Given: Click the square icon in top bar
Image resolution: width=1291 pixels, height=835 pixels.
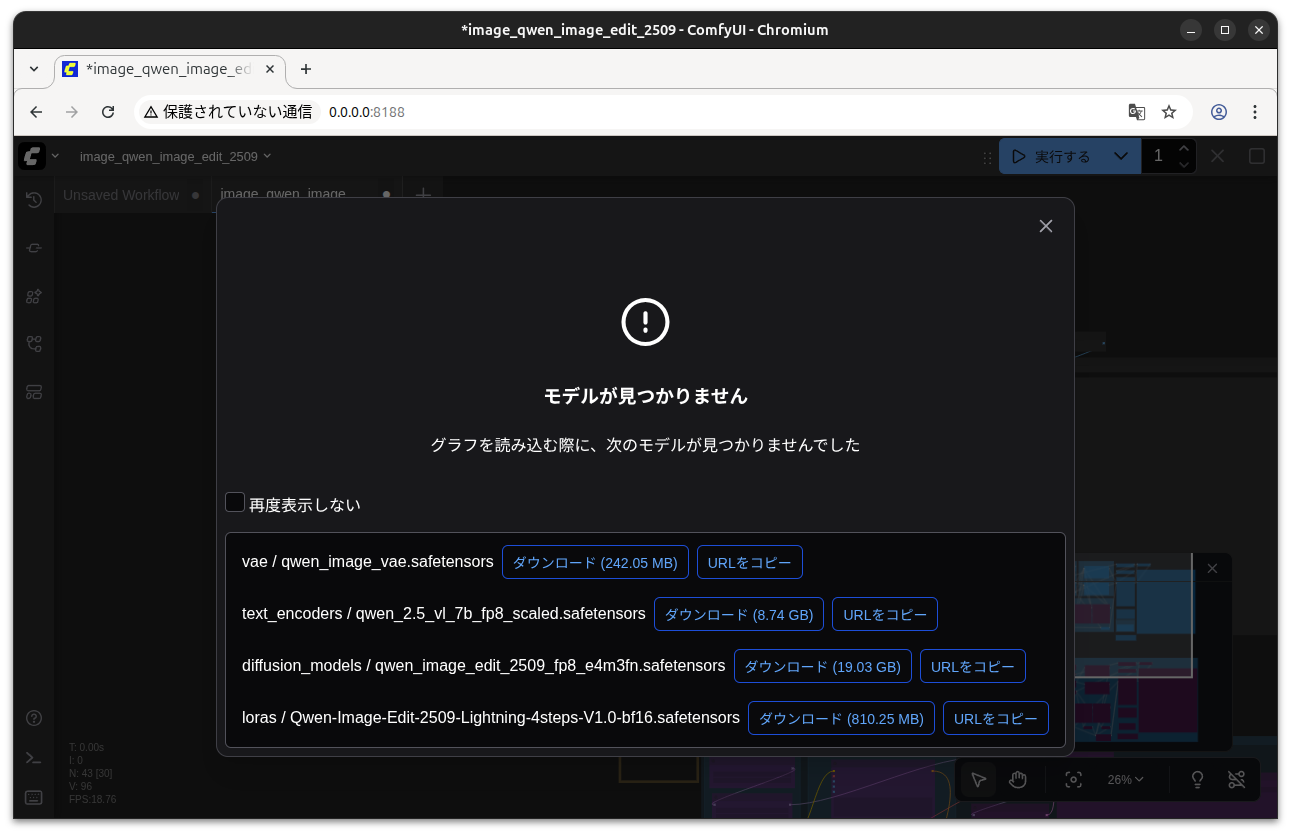Looking at the screenshot, I should [1257, 156].
